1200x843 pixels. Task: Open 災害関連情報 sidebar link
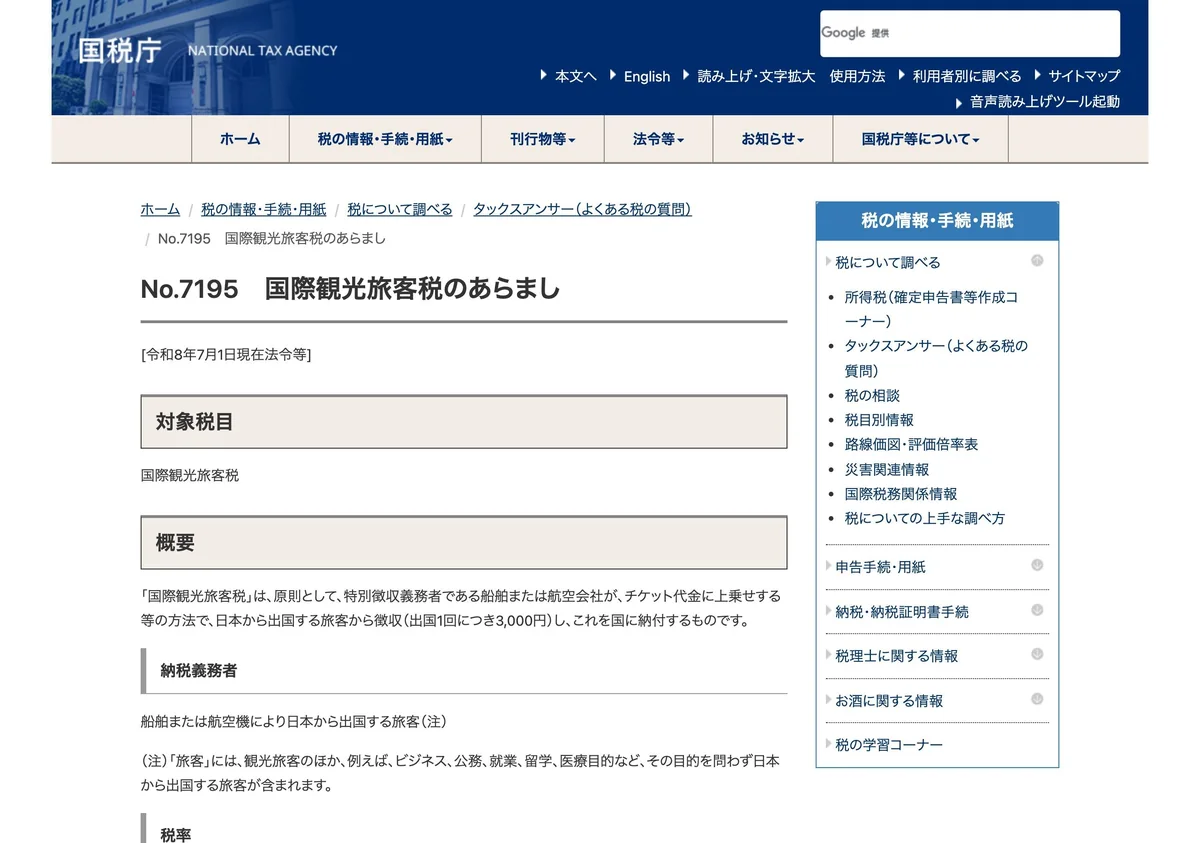click(886, 469)
